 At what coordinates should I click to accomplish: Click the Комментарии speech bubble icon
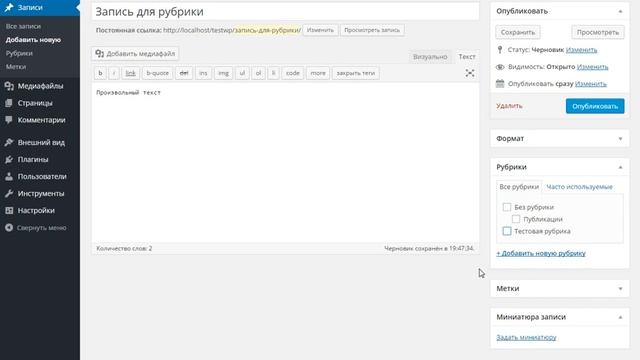coord(9,120)
